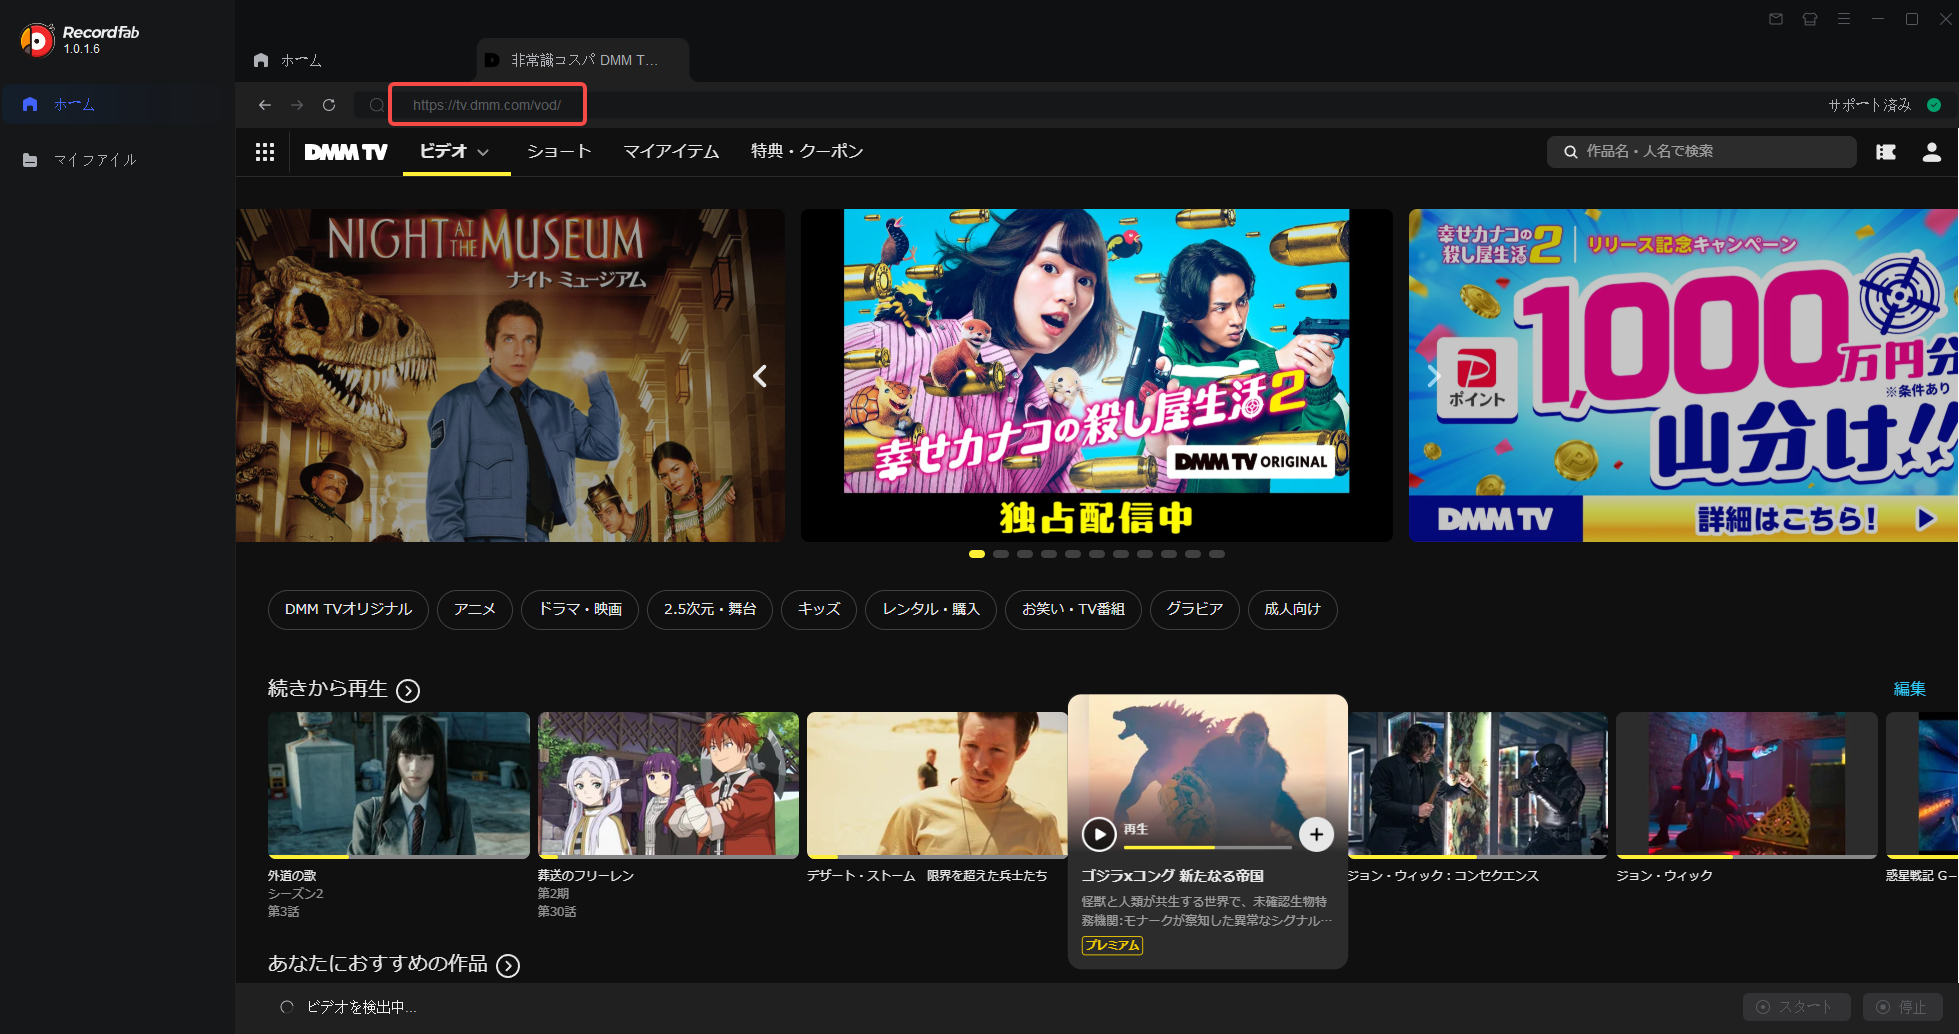Click the 葬送のフリーレン title text

(x=586, y=876)
